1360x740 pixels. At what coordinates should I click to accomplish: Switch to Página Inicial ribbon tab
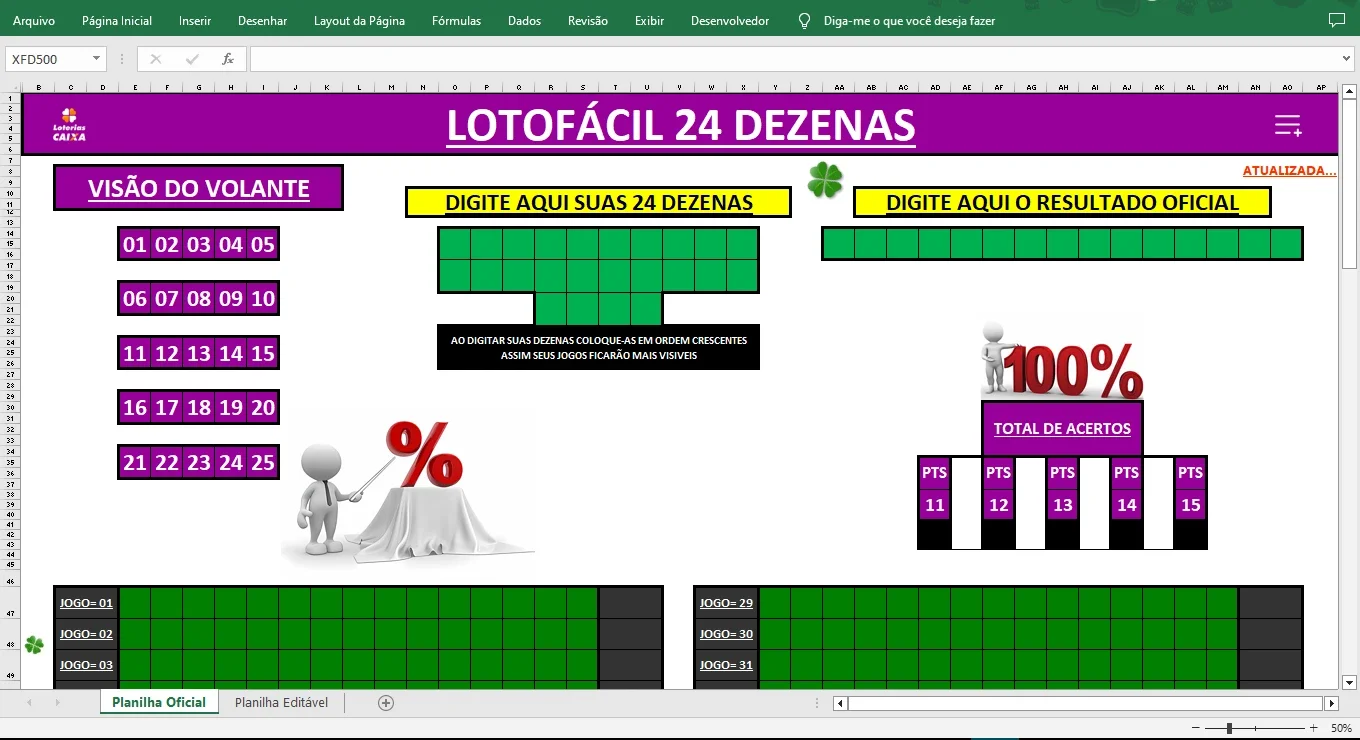click(117, 20)
